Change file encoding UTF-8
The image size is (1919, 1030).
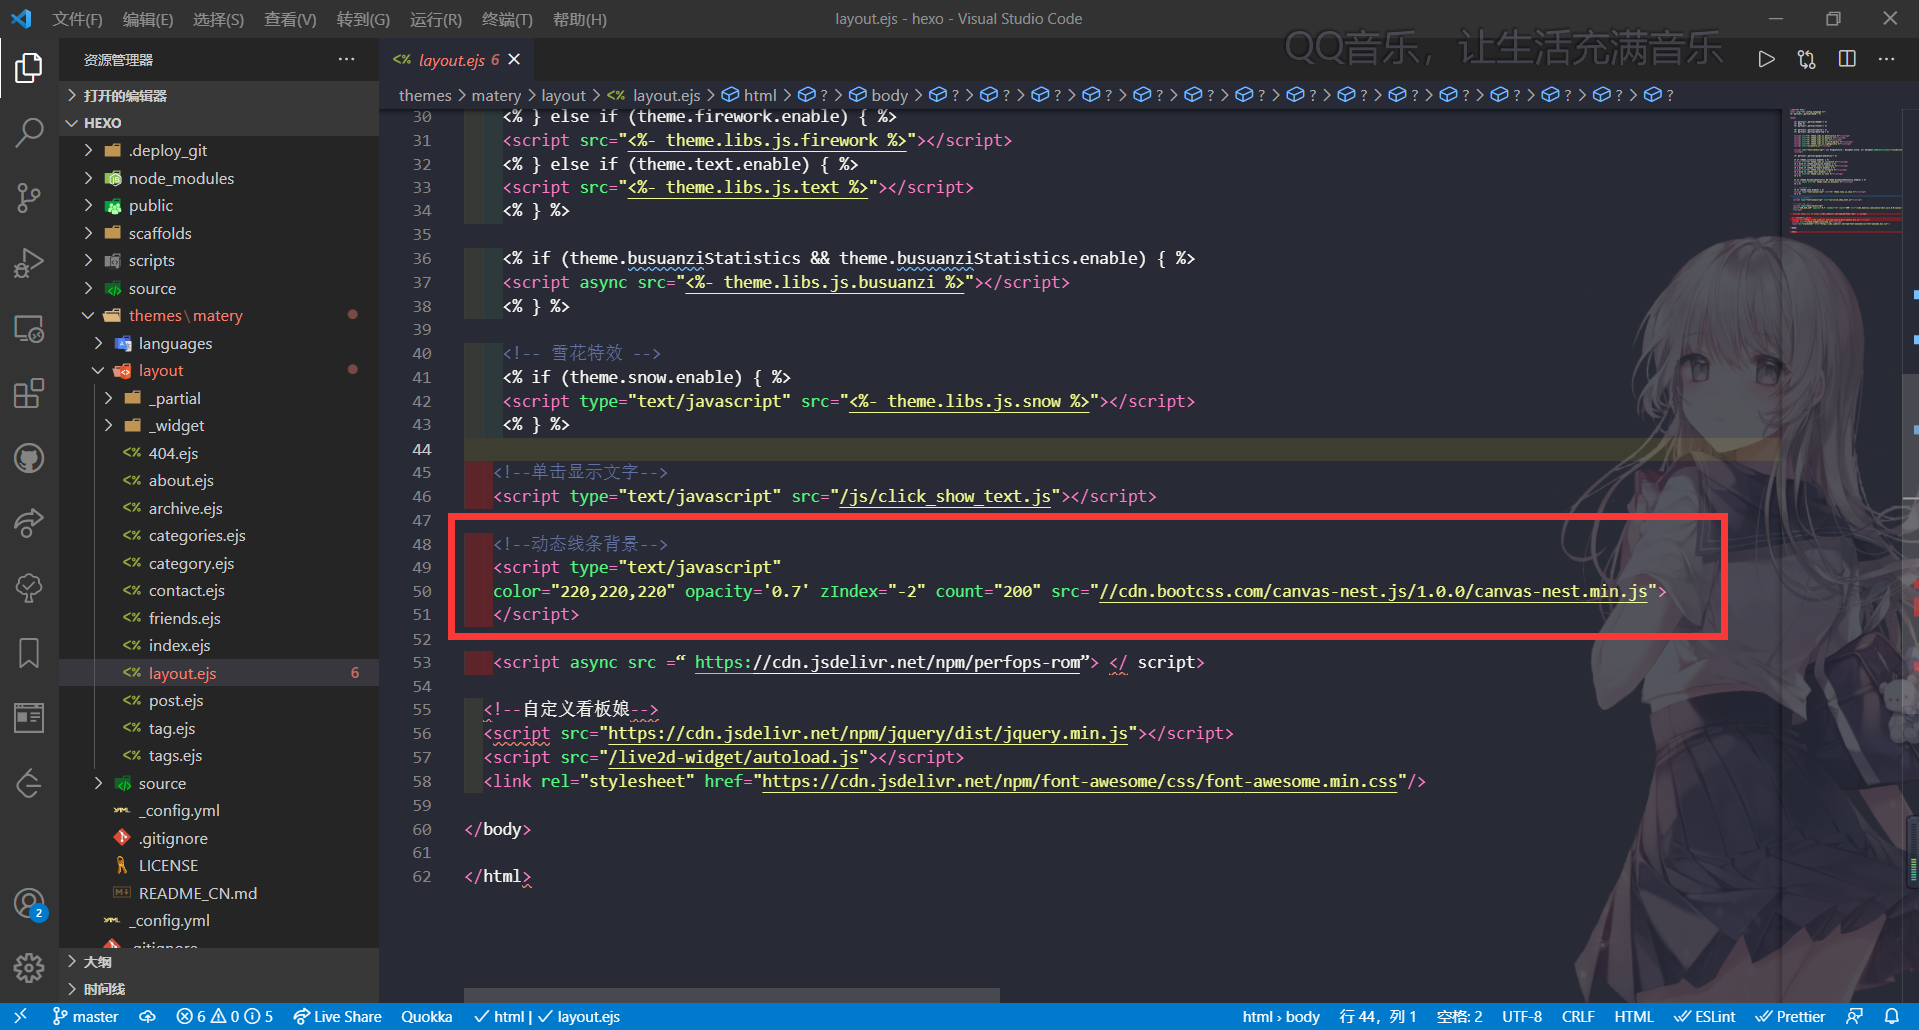click(1521, 1016)
